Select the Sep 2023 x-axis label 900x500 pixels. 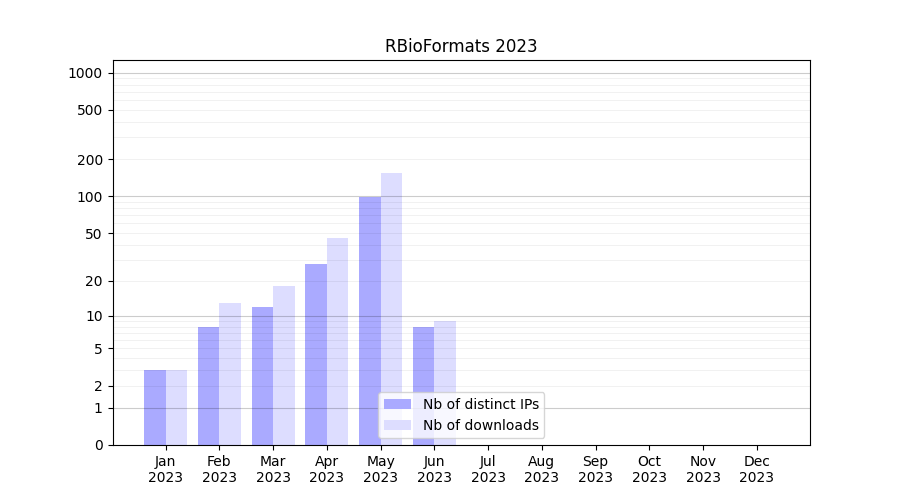(595, 469)
